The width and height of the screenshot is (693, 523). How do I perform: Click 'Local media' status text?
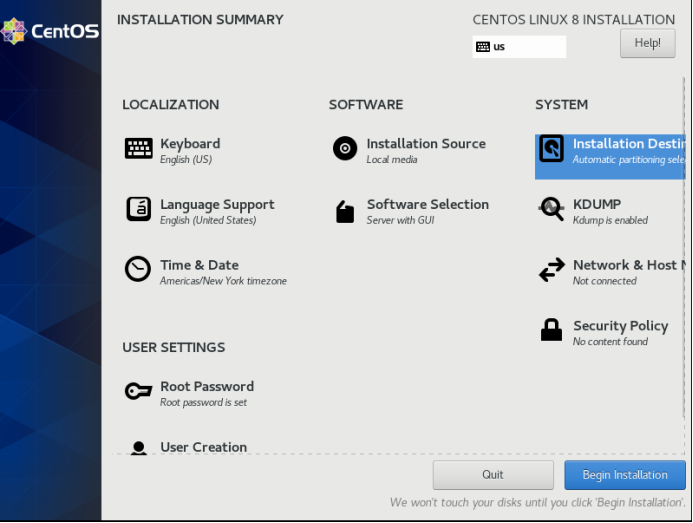point(392,160)
